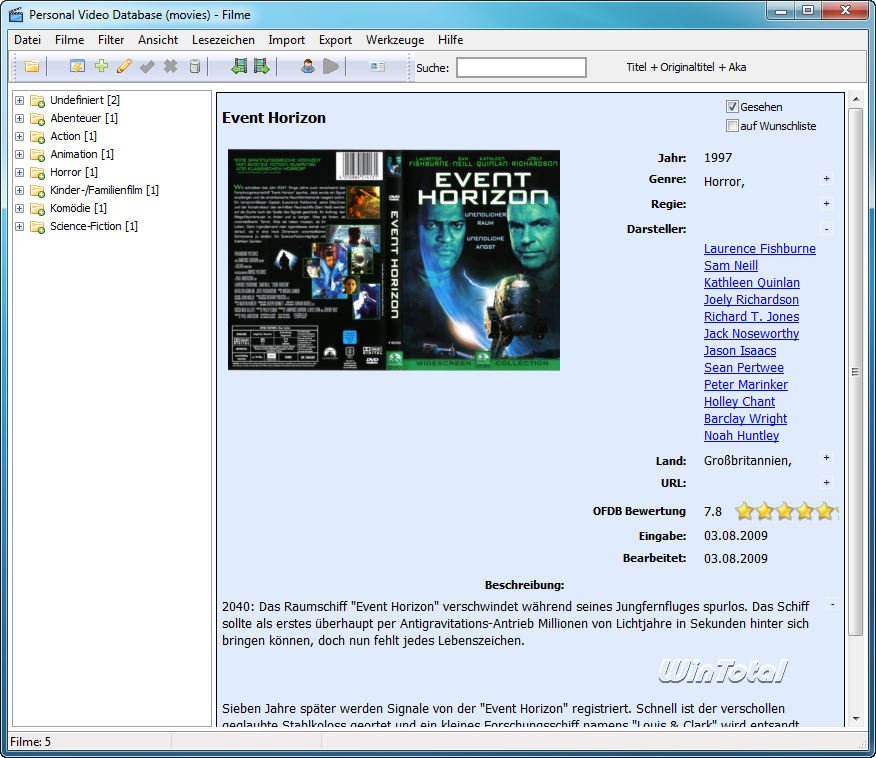The height and width of the screenshot is (758, 876).
Task: Click the quick add wizard toolbar icon
Action: [x=77, y=67]
